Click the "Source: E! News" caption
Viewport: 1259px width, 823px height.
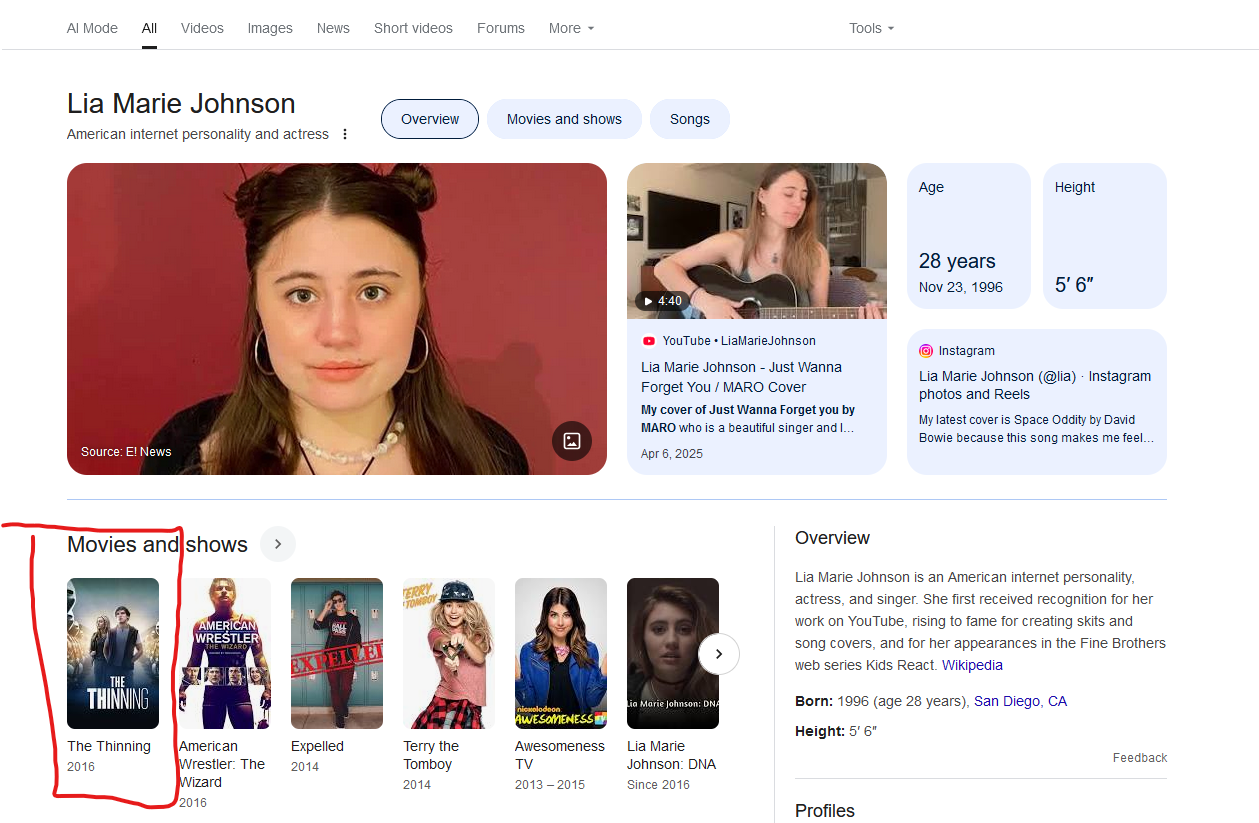pos(126,452)
